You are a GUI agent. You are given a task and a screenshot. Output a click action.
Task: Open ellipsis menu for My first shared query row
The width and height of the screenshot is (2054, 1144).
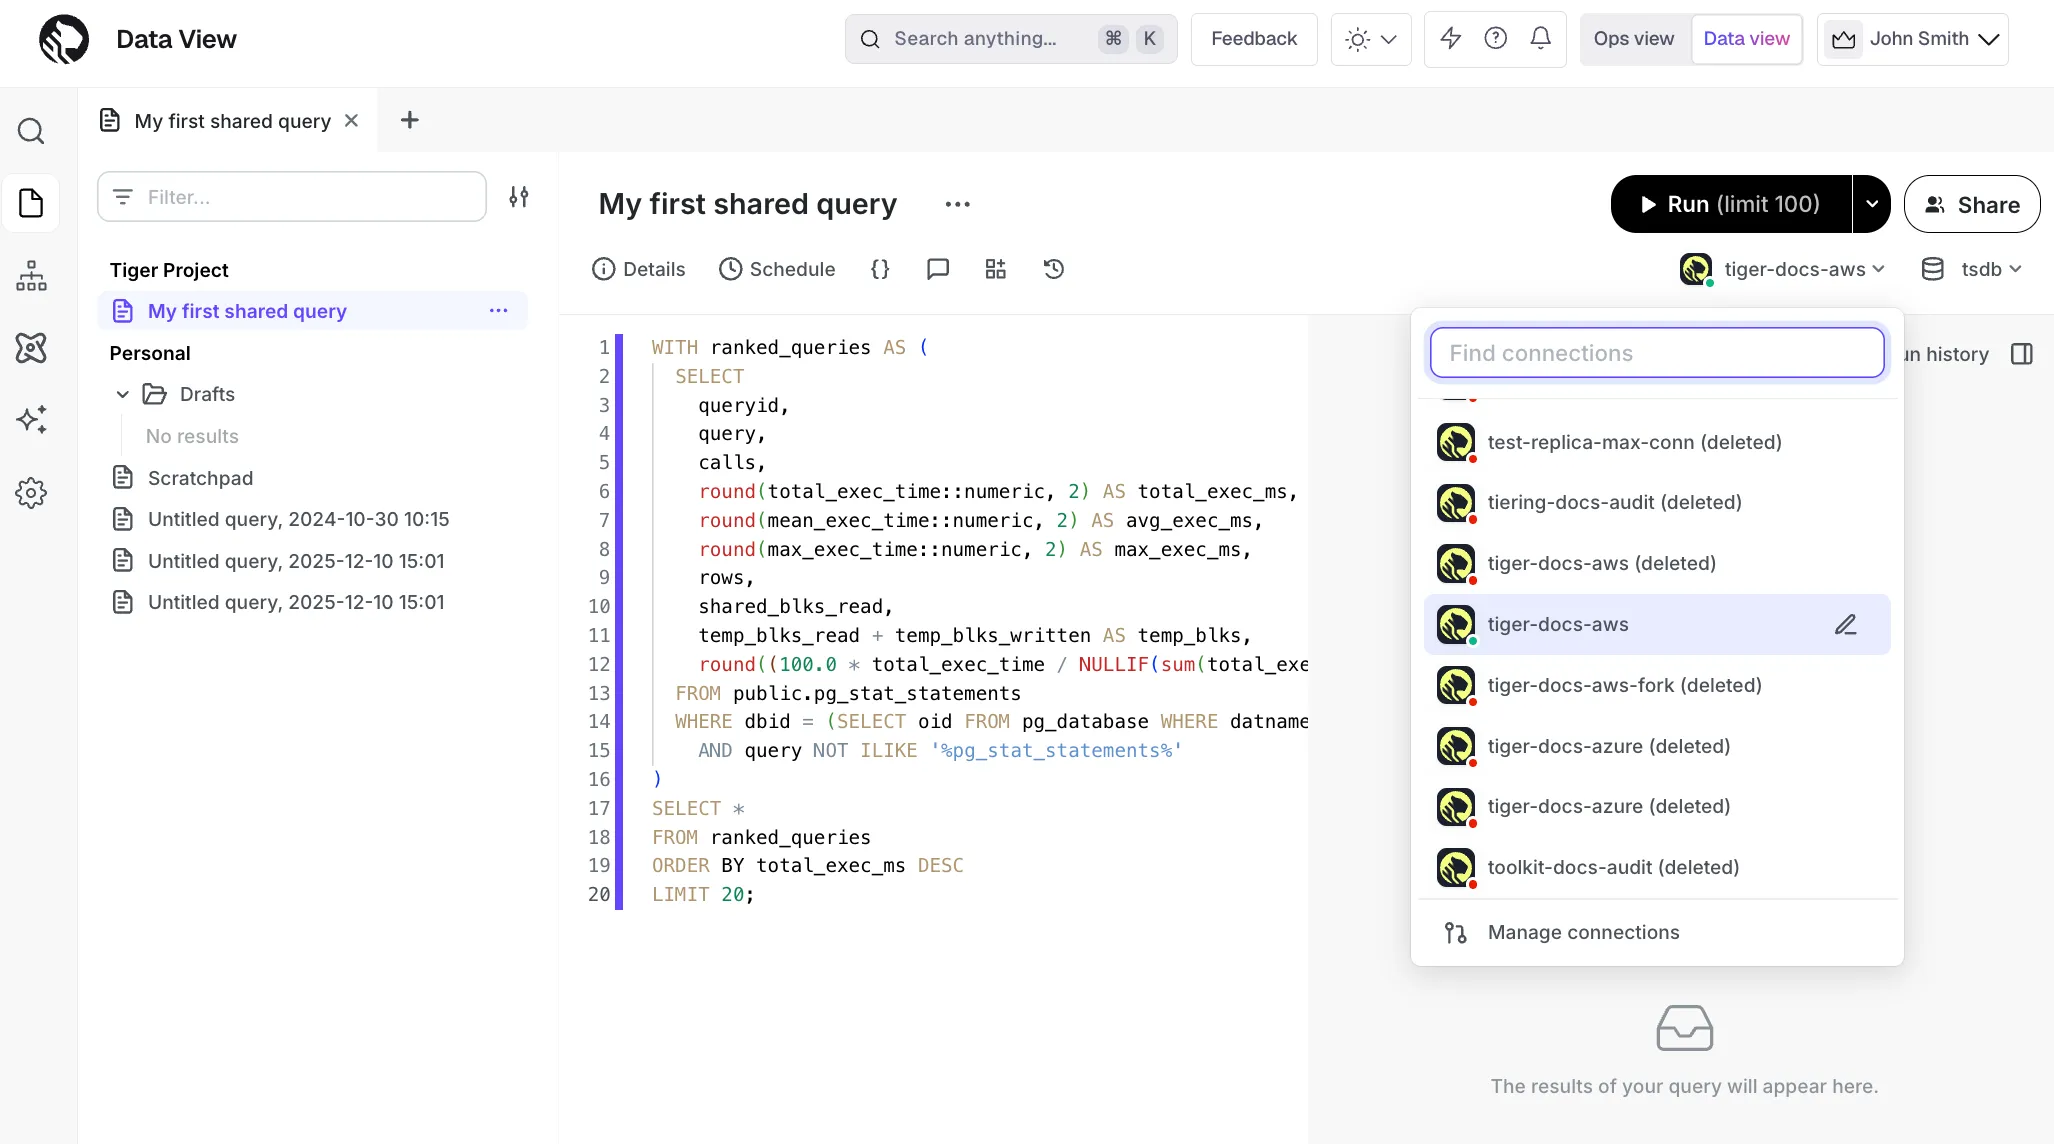[498, 311]
